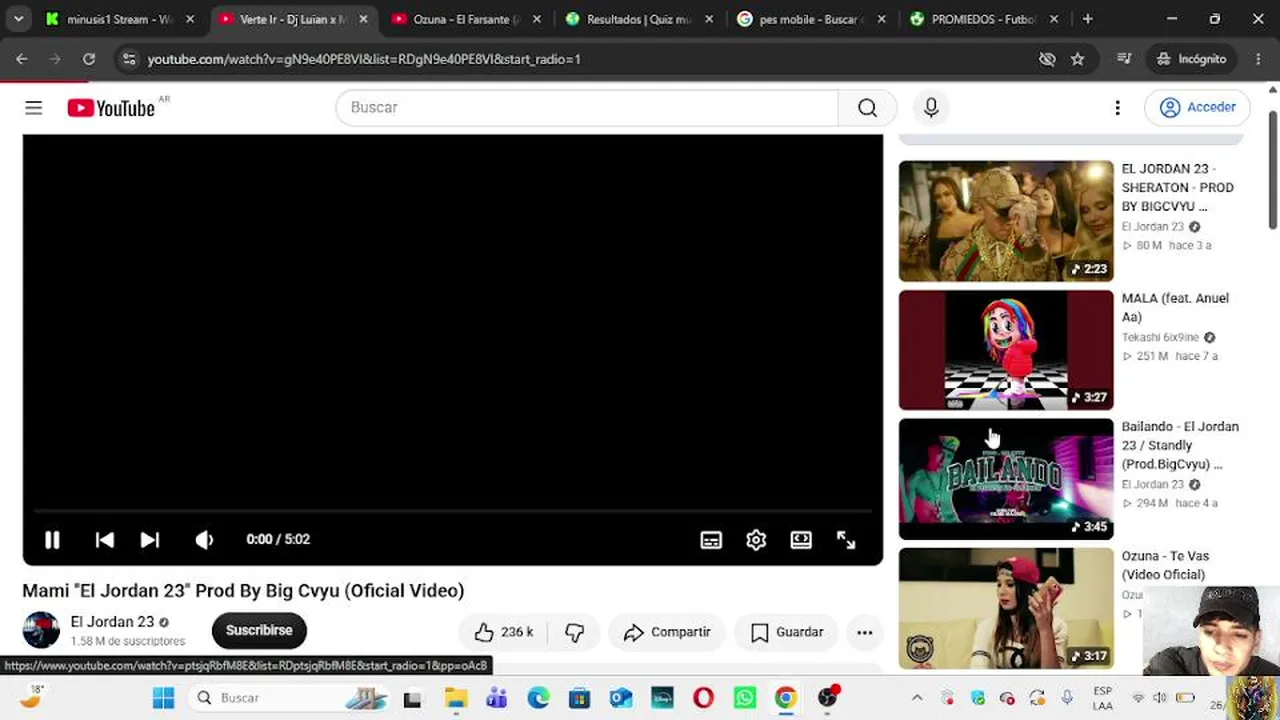
Task: Skip to the next video
Action: point(150,540)
